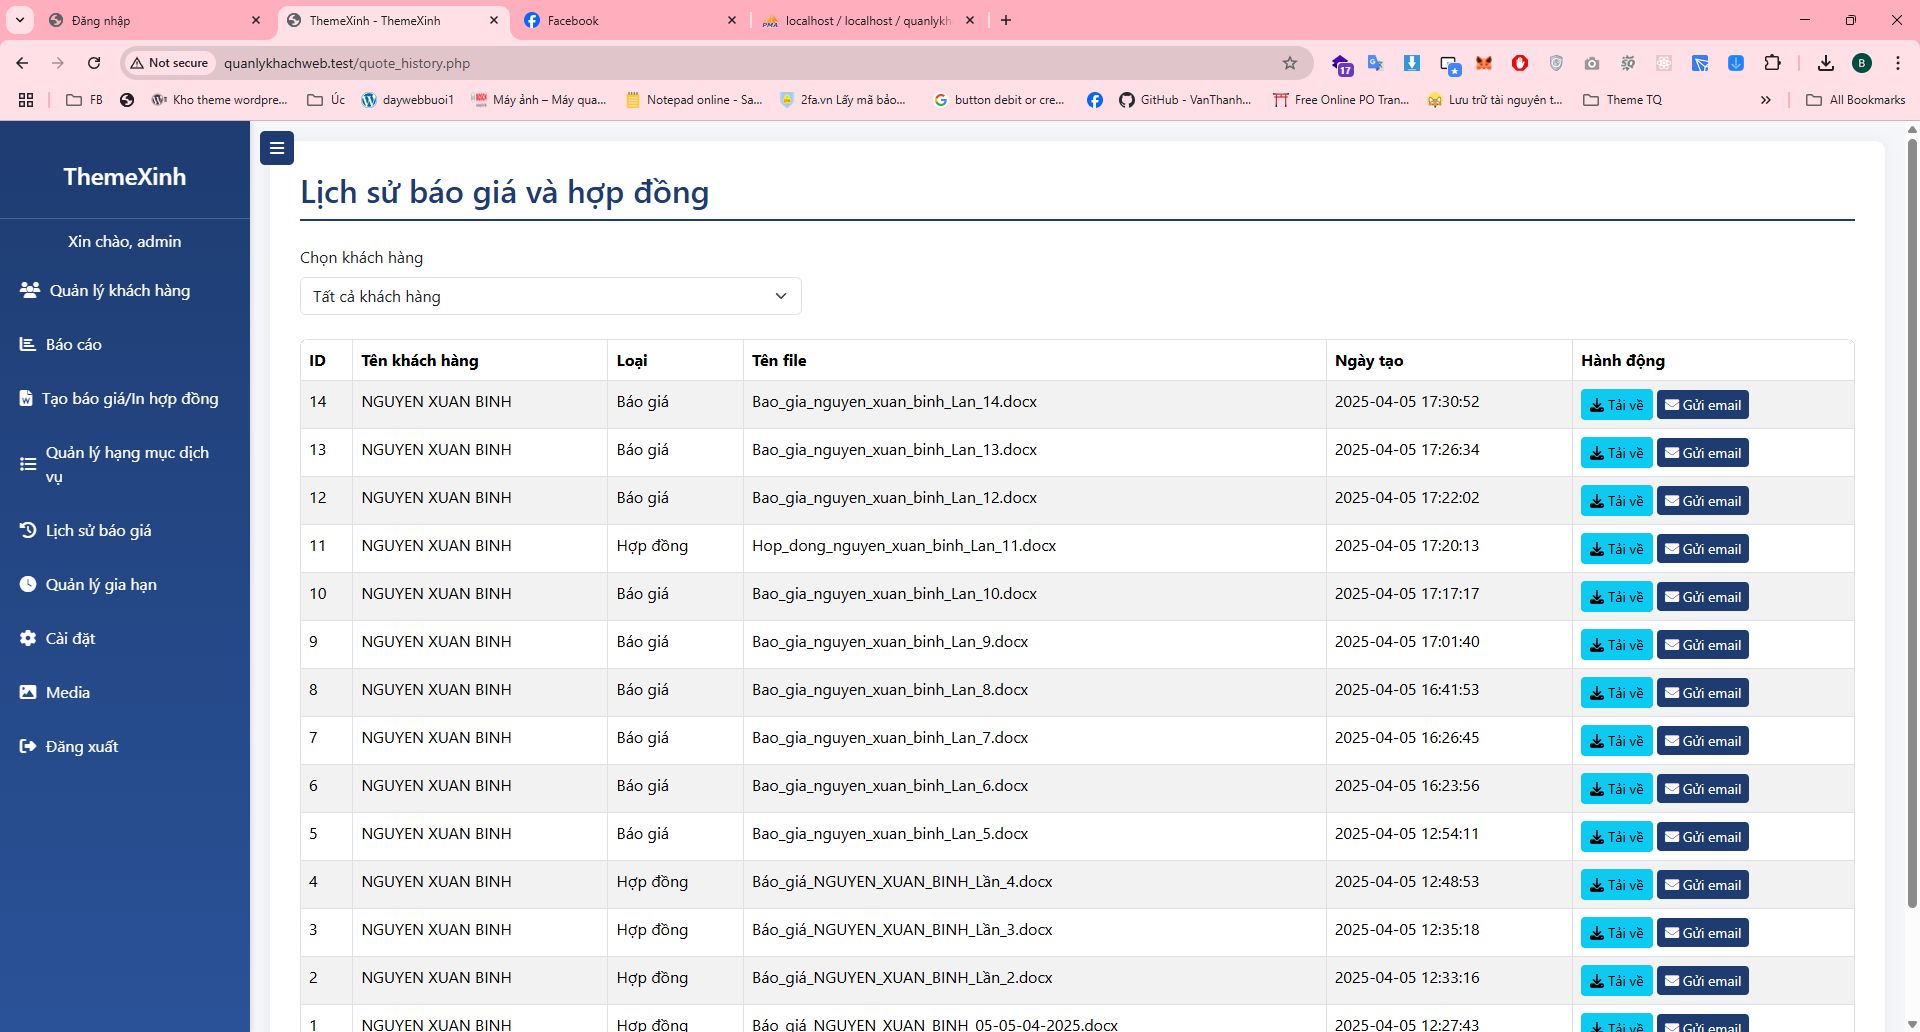This screenshot has height=1032, width=1920.
Task: Toggle the sidebar hamburger menu button
Action: (277, 148)
